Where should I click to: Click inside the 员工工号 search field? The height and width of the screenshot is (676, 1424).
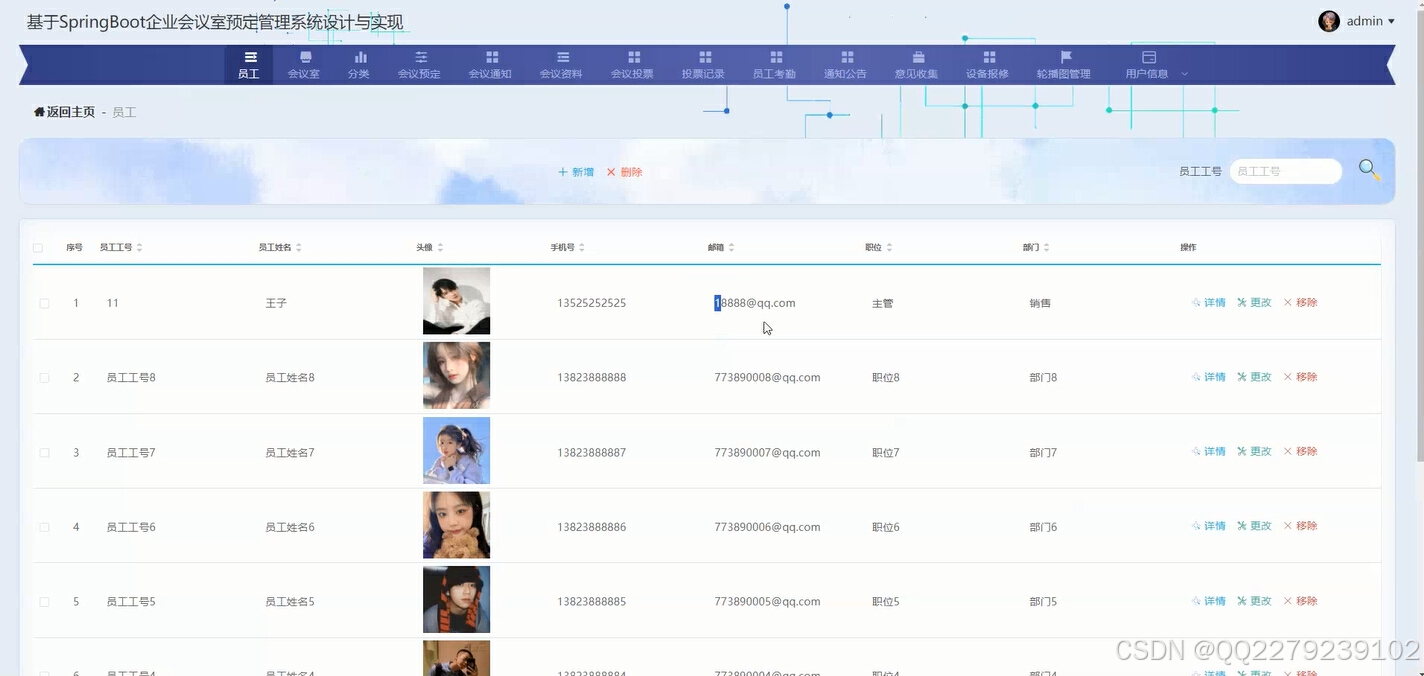click(1286, 171)
